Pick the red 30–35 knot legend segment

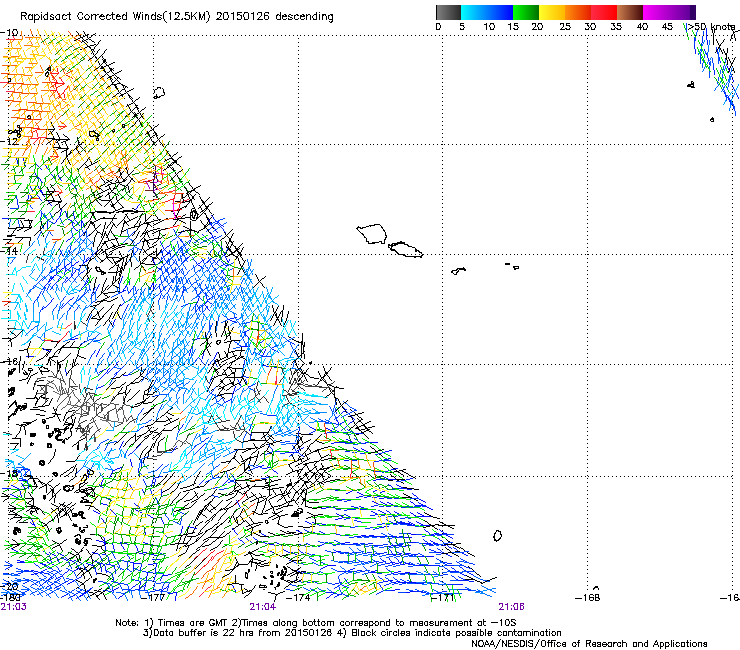(604, 12)
